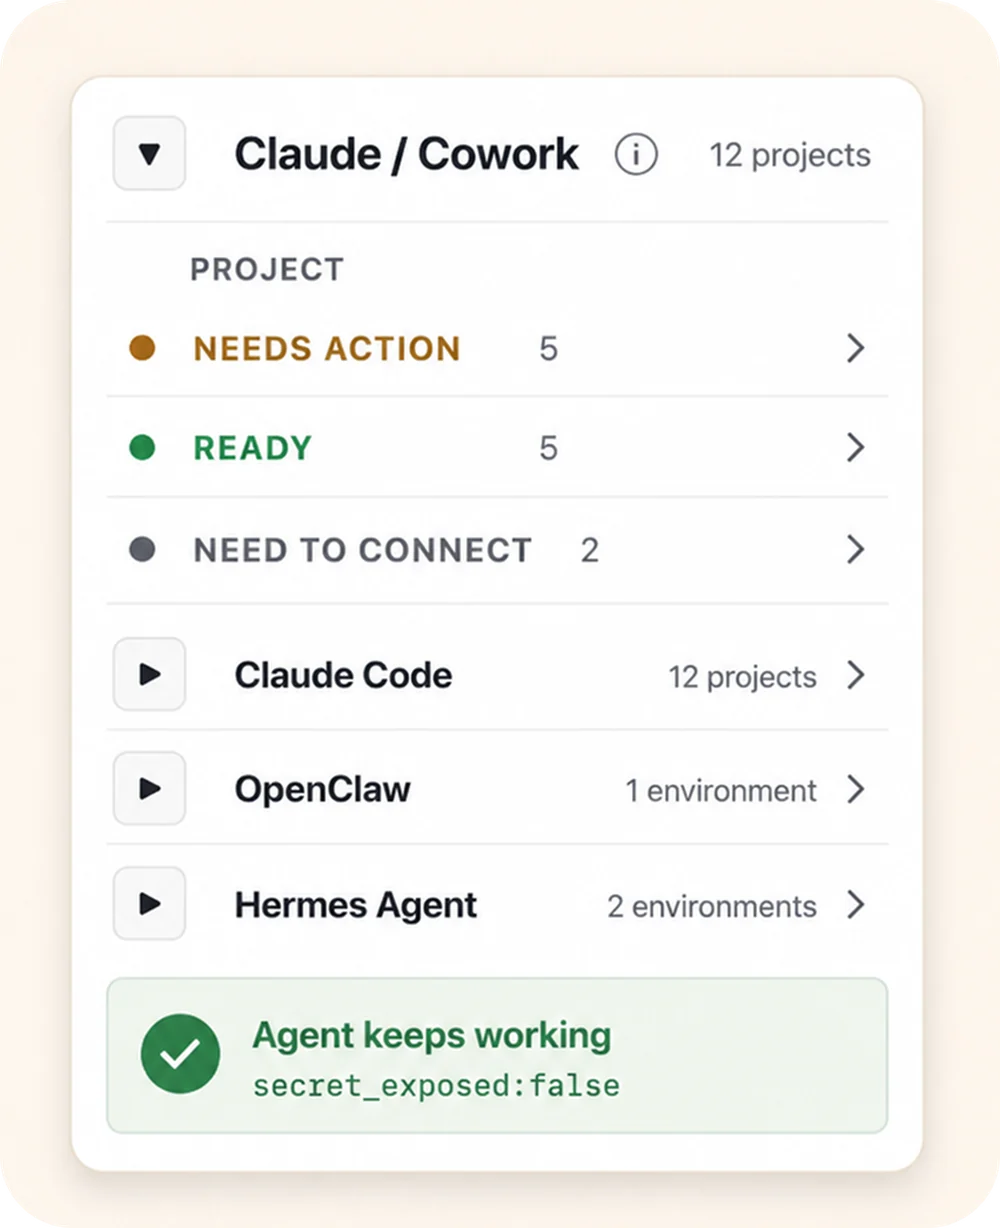
Task: Open OpenClaw row chevron arrow
Action: 855,789
